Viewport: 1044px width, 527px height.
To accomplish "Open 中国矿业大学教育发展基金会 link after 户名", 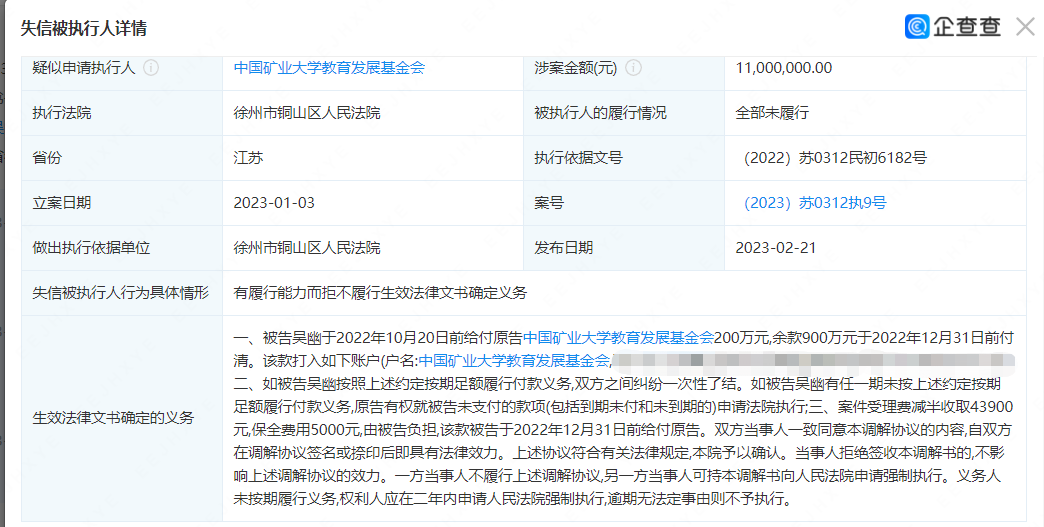I will pyautogui.click(x=514, y=361).
